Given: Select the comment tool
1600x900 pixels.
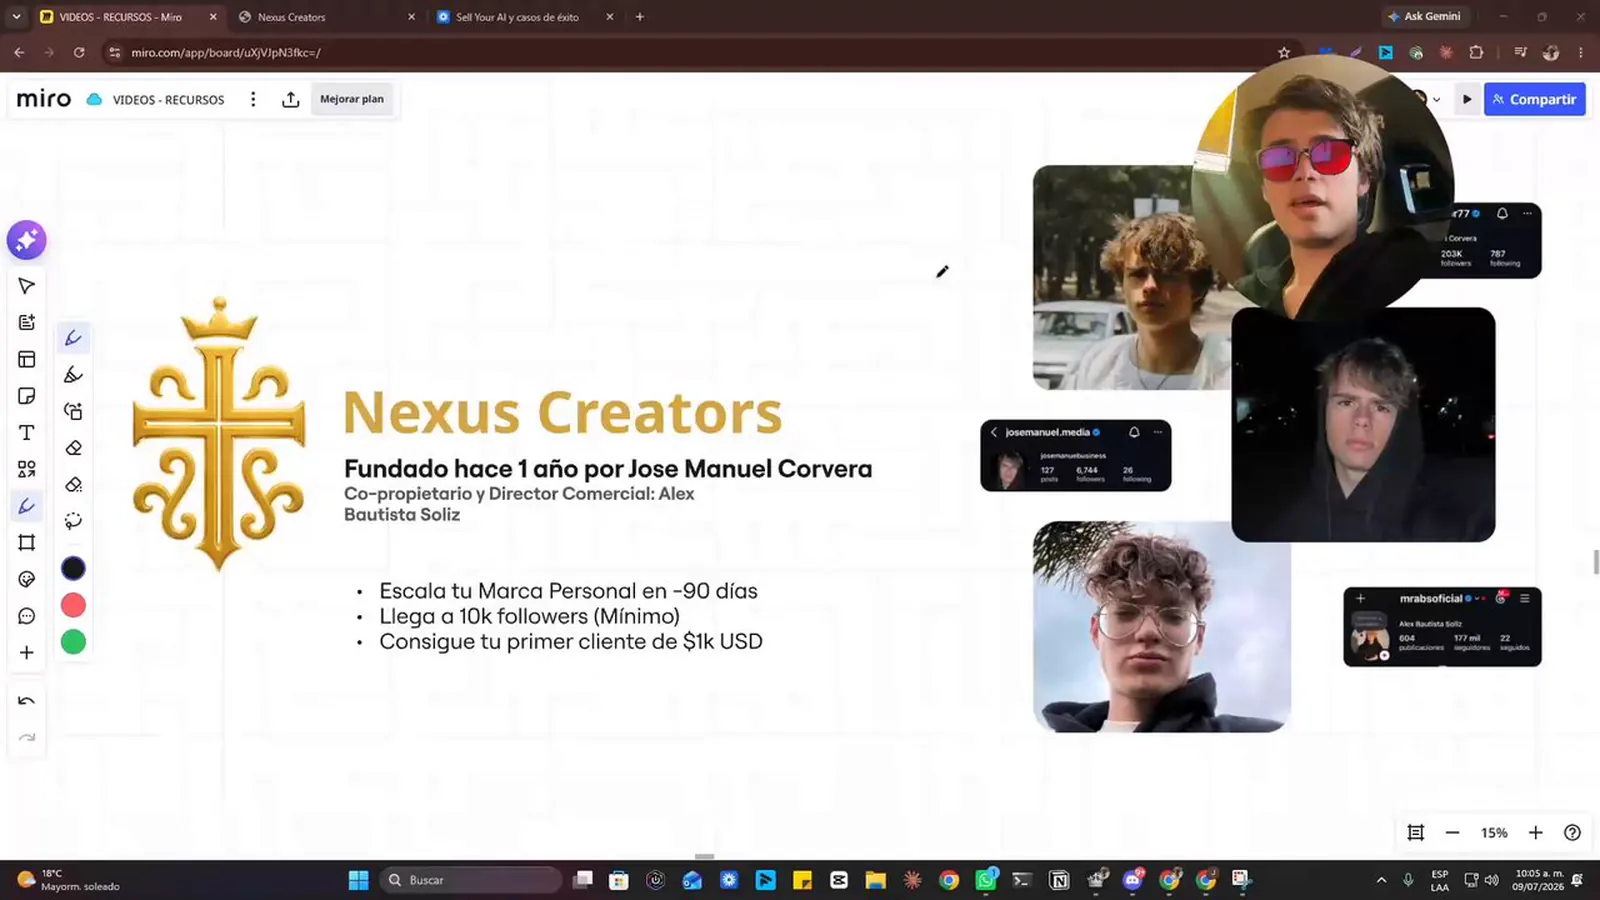Looking at the screenshot, I should click(x=27, y=616).
